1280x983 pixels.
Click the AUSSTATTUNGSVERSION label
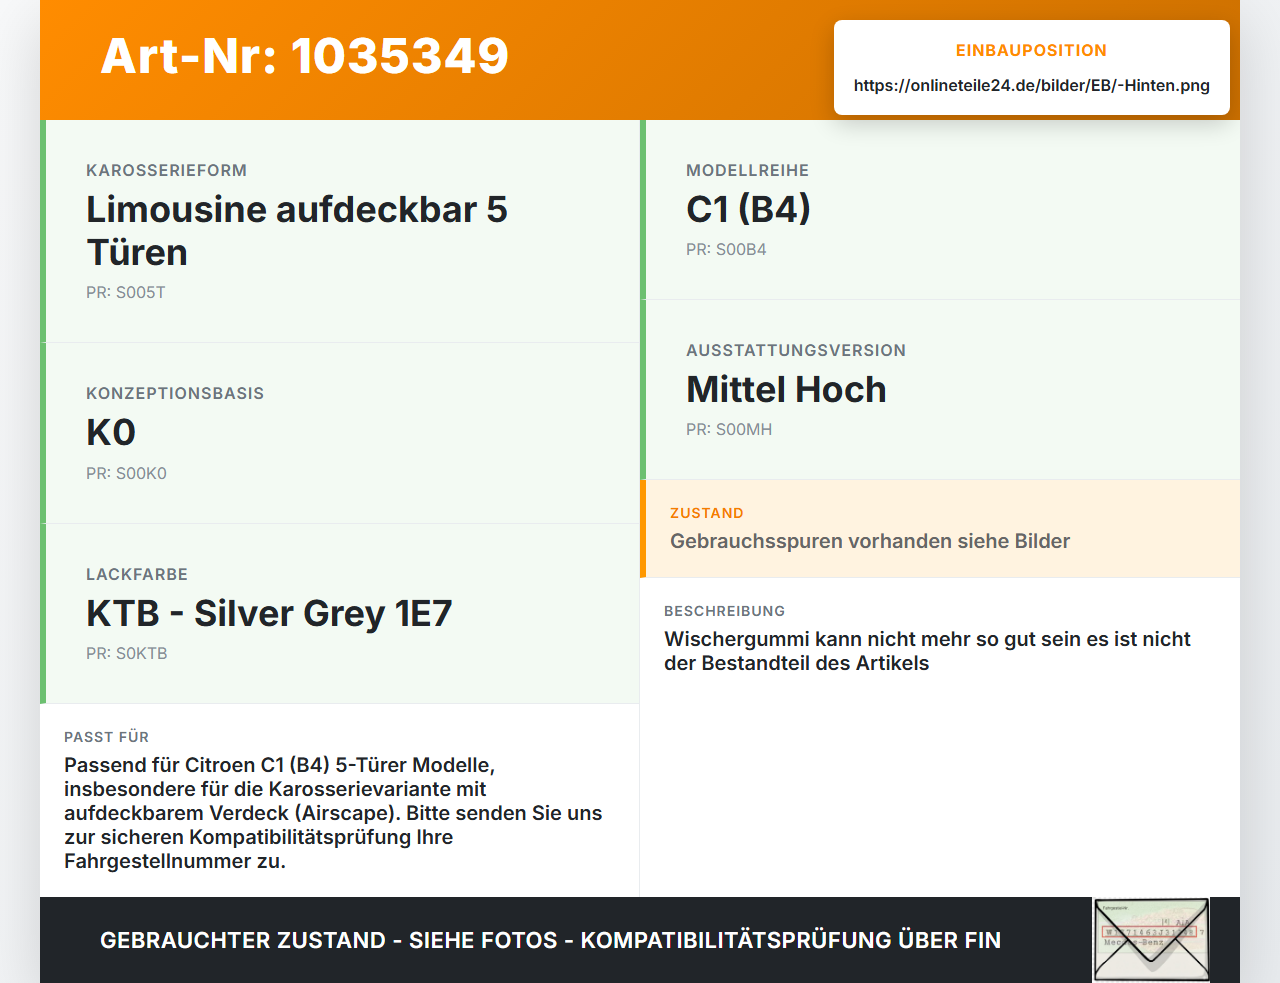[x=796, y=350]
